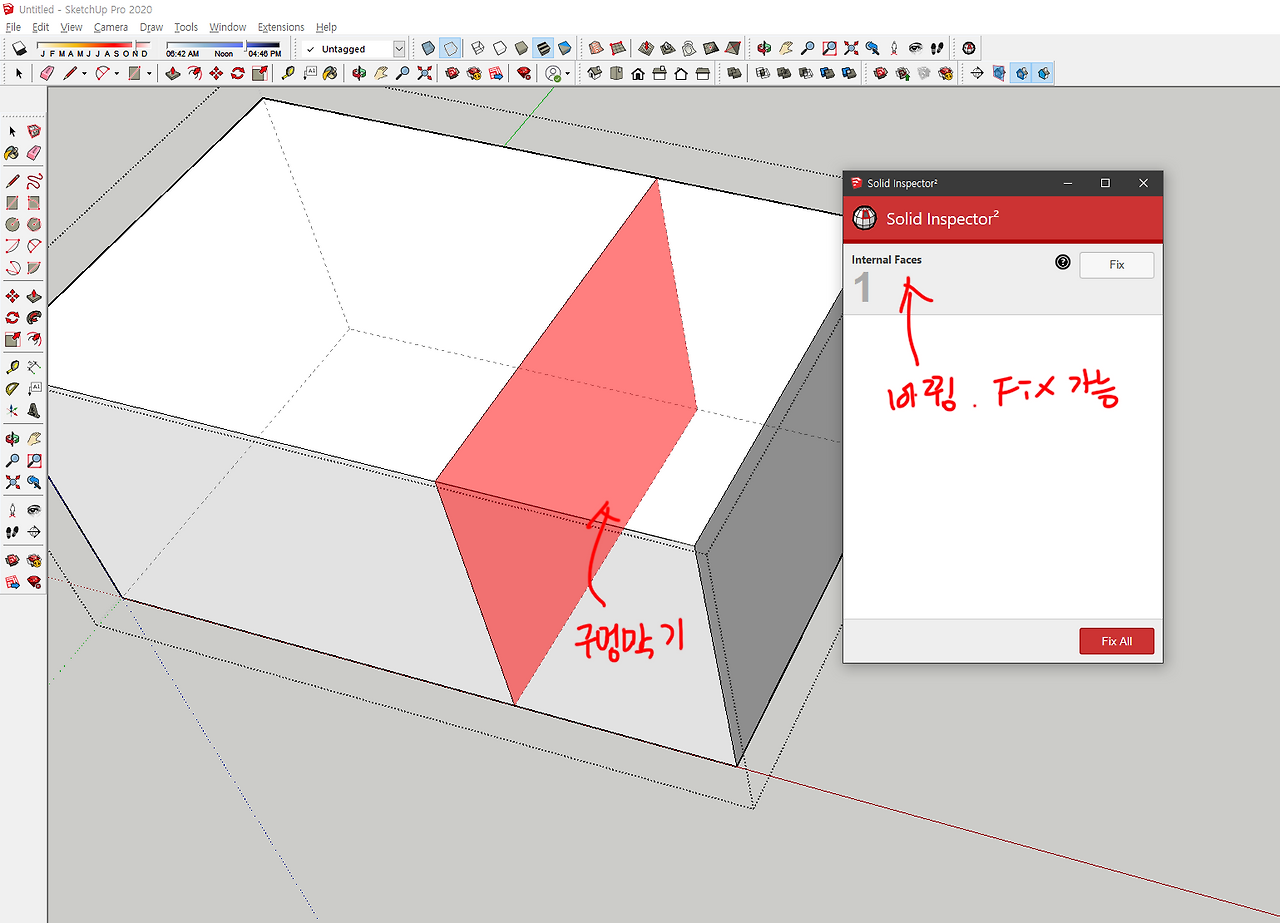Switch to Wireframe face style
Screen dimensions: 1280x923
(x=476, y=47)
